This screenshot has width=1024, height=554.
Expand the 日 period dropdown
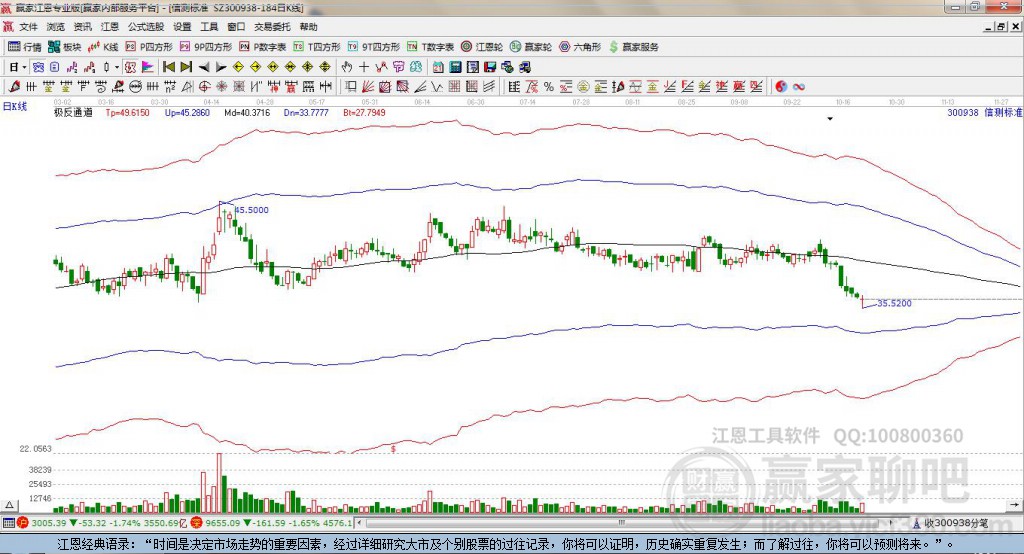[x=24, y=67]
